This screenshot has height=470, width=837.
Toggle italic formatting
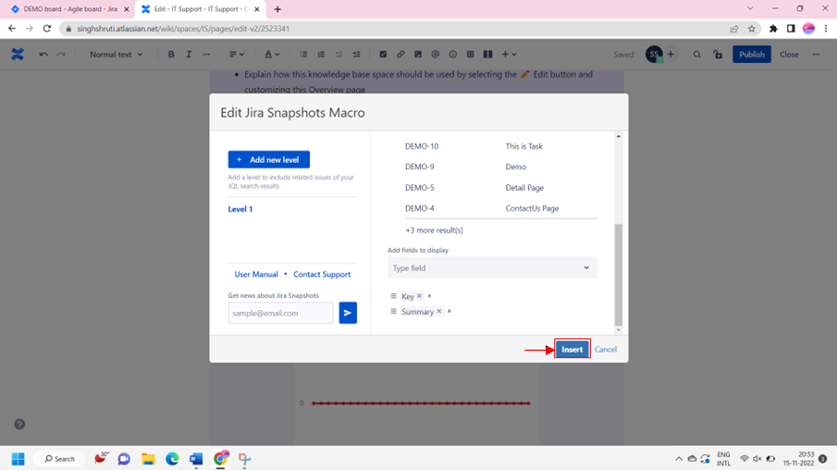[188, 54]
